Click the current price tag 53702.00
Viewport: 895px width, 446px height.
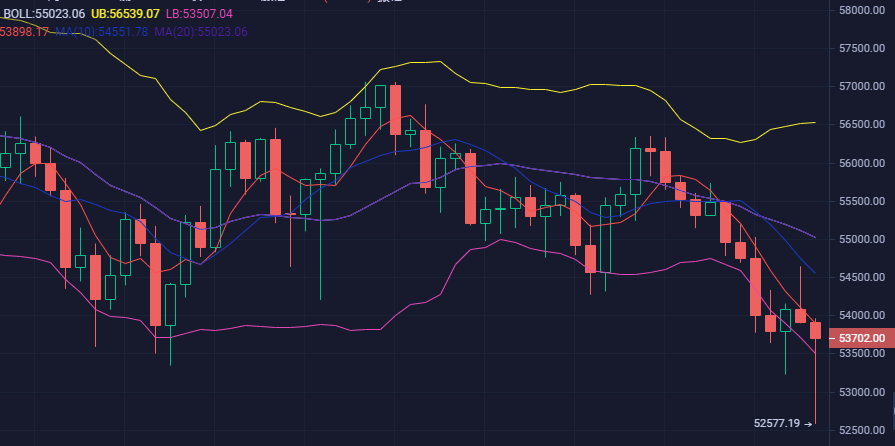[x=861, y=339]
